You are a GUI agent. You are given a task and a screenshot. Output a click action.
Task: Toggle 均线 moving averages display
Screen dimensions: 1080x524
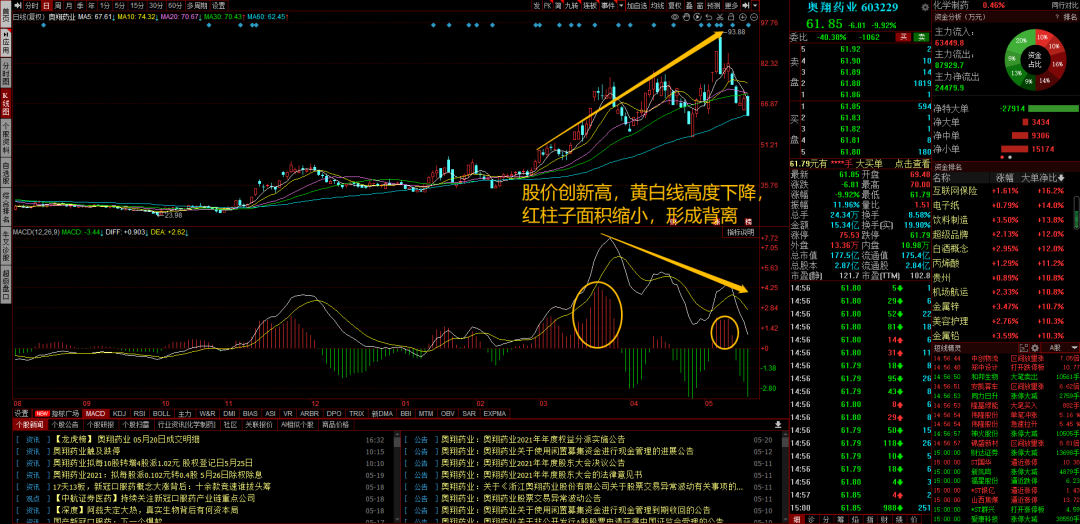tap(658, 5)
